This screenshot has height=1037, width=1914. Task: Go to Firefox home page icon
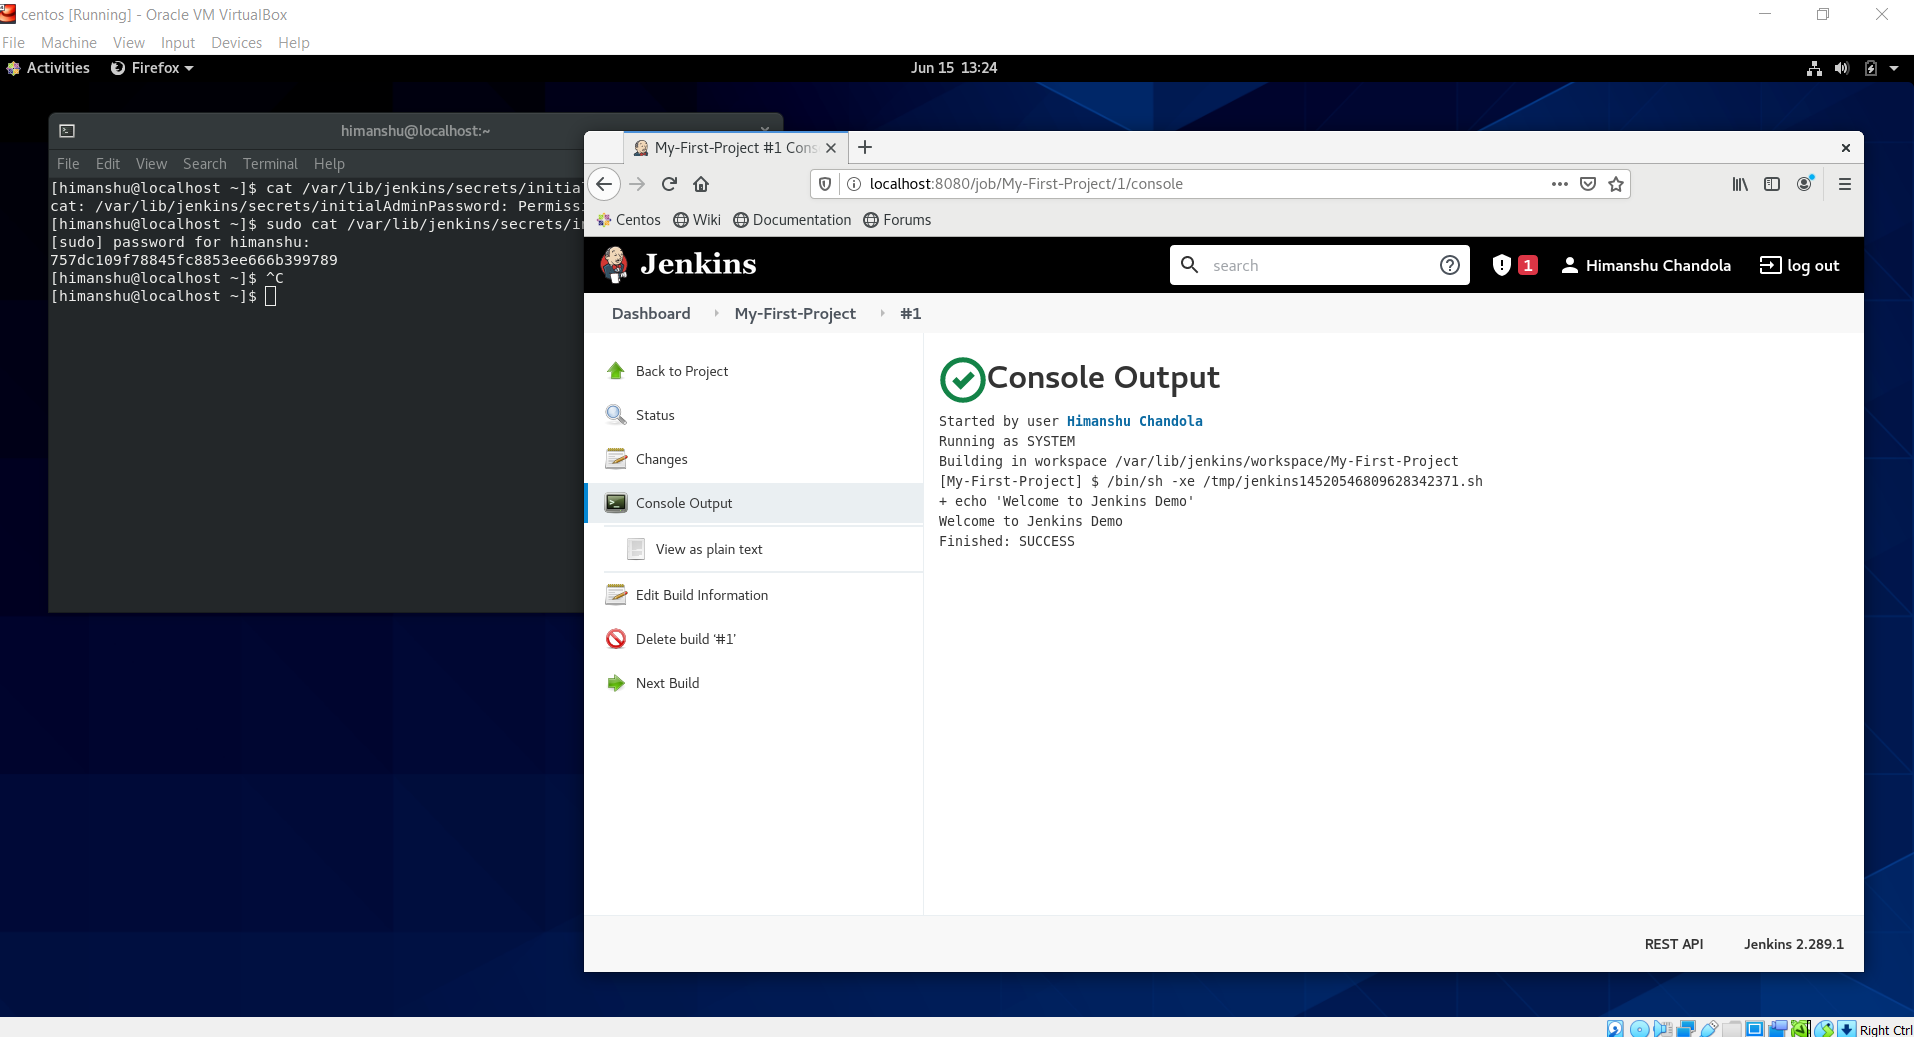(x=701, y=184)
